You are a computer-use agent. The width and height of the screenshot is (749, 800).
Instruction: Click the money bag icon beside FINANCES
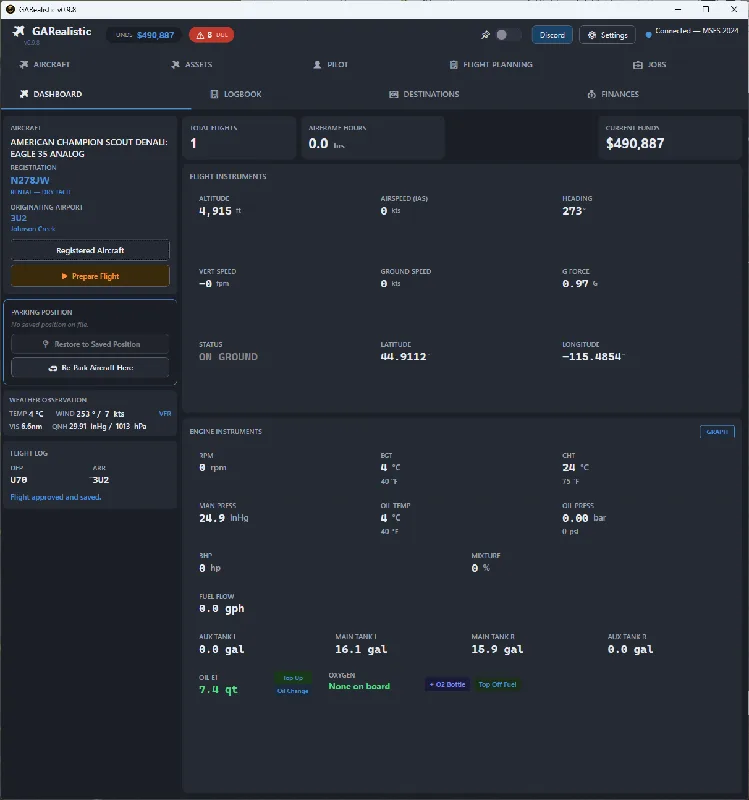(591, 94)
